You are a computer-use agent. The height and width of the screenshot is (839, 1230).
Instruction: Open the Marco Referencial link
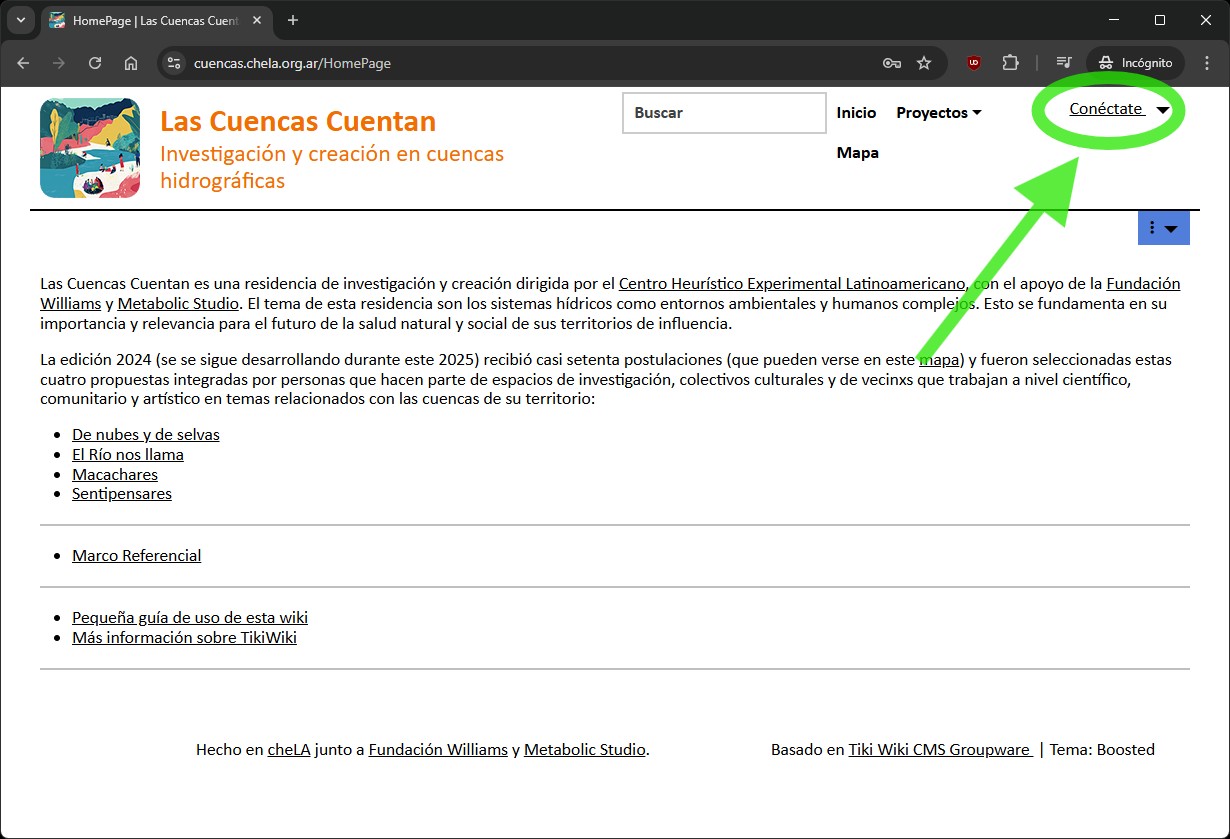tap(136, 556)
